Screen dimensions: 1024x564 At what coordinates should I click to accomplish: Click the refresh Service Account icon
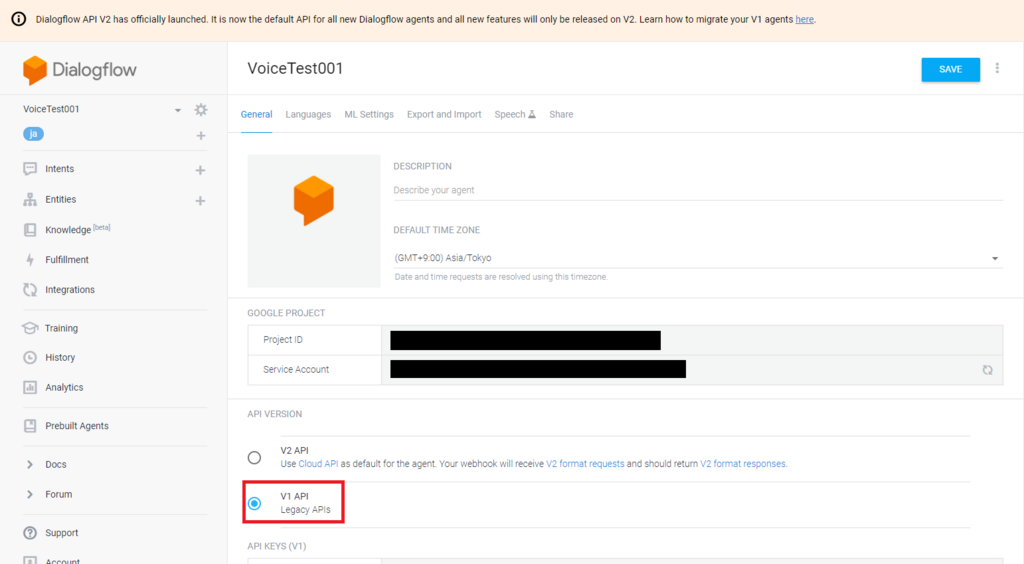coord(987,370)
